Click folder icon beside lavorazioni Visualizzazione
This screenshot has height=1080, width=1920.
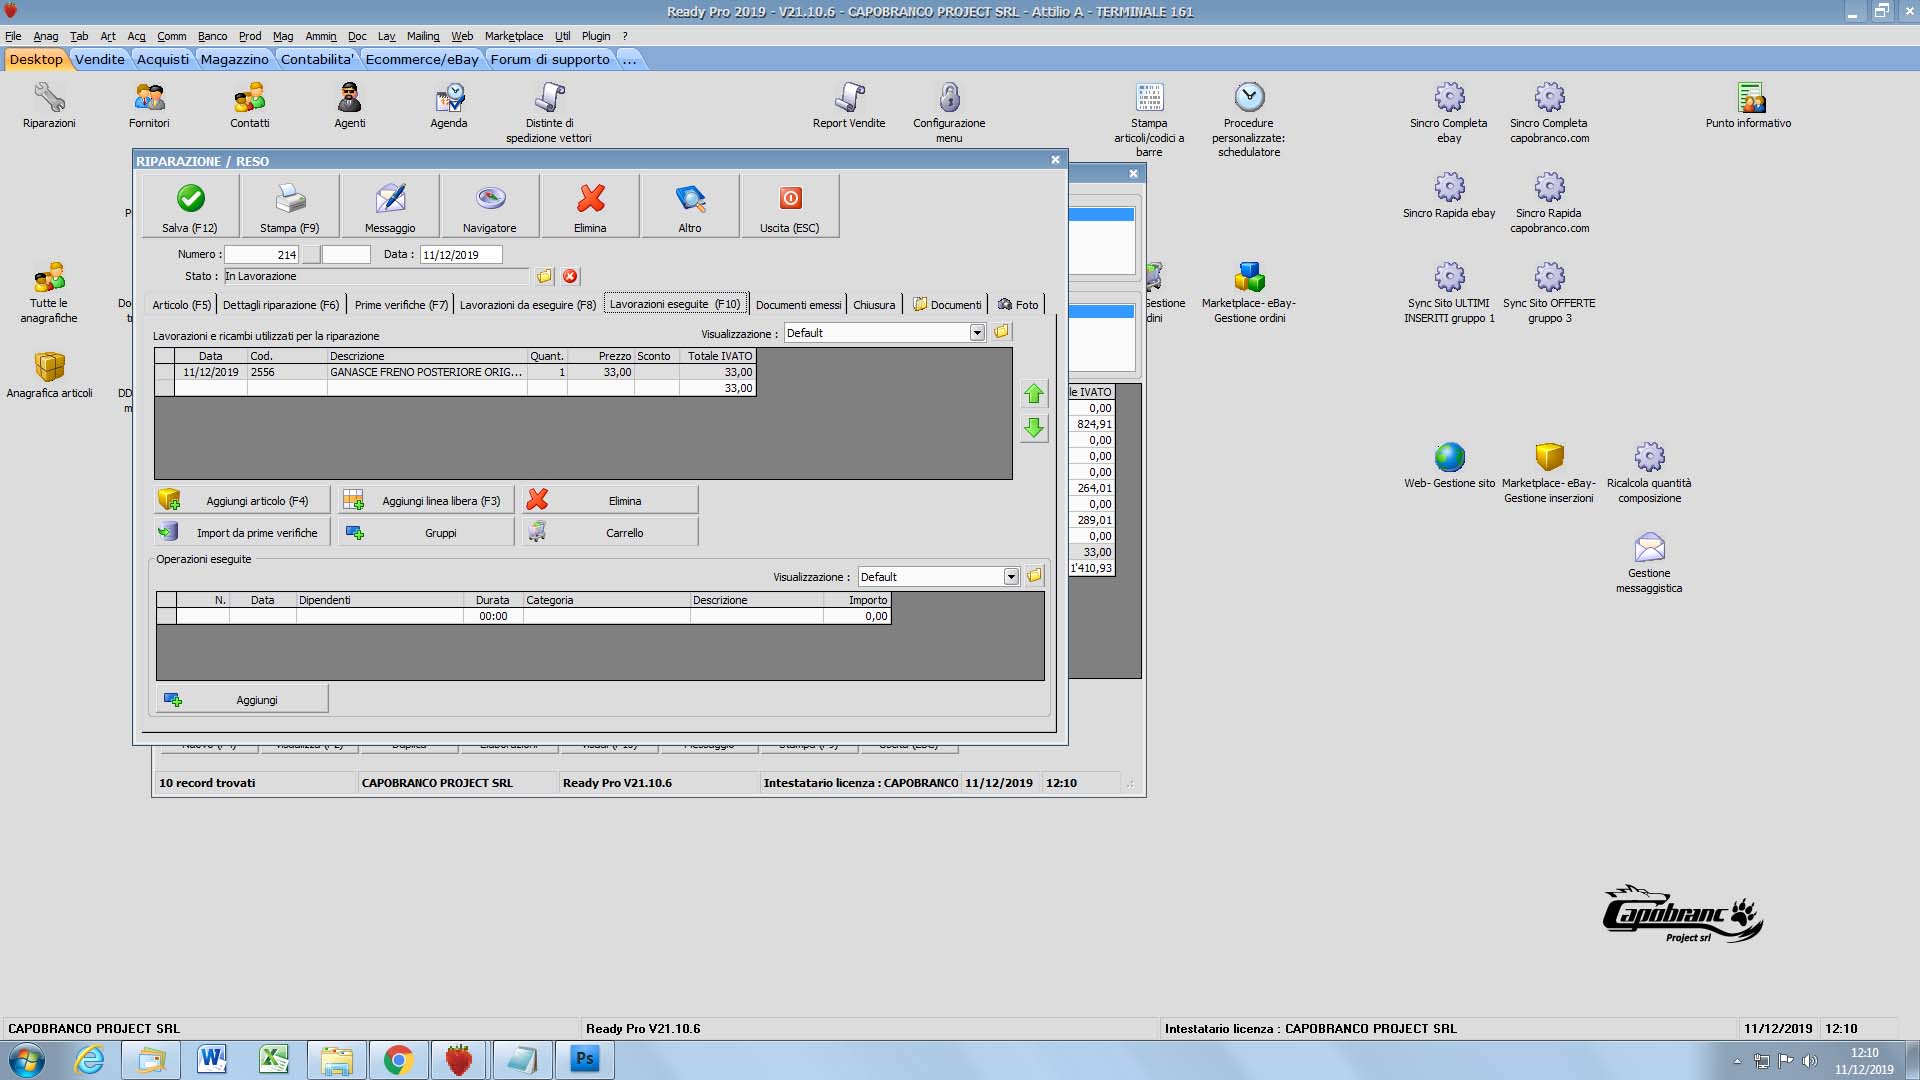pyautogui.click(x=1001, y=332)
